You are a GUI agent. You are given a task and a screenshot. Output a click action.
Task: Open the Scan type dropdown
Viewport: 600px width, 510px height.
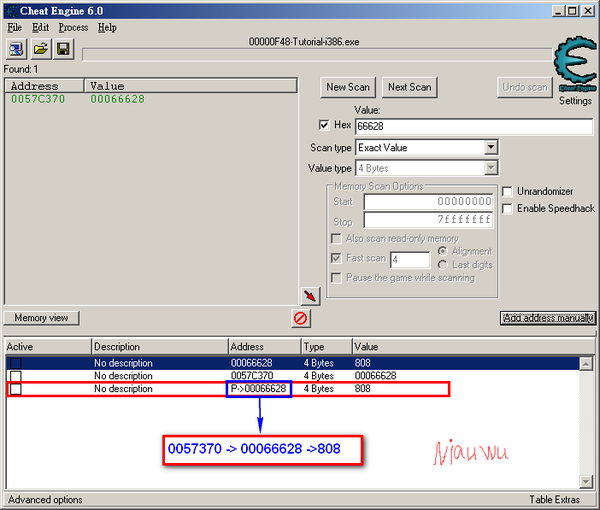[x=491, y=147]
